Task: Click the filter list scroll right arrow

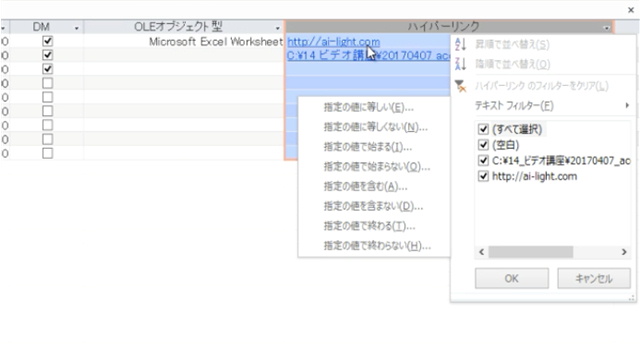Action: point(624,252)
